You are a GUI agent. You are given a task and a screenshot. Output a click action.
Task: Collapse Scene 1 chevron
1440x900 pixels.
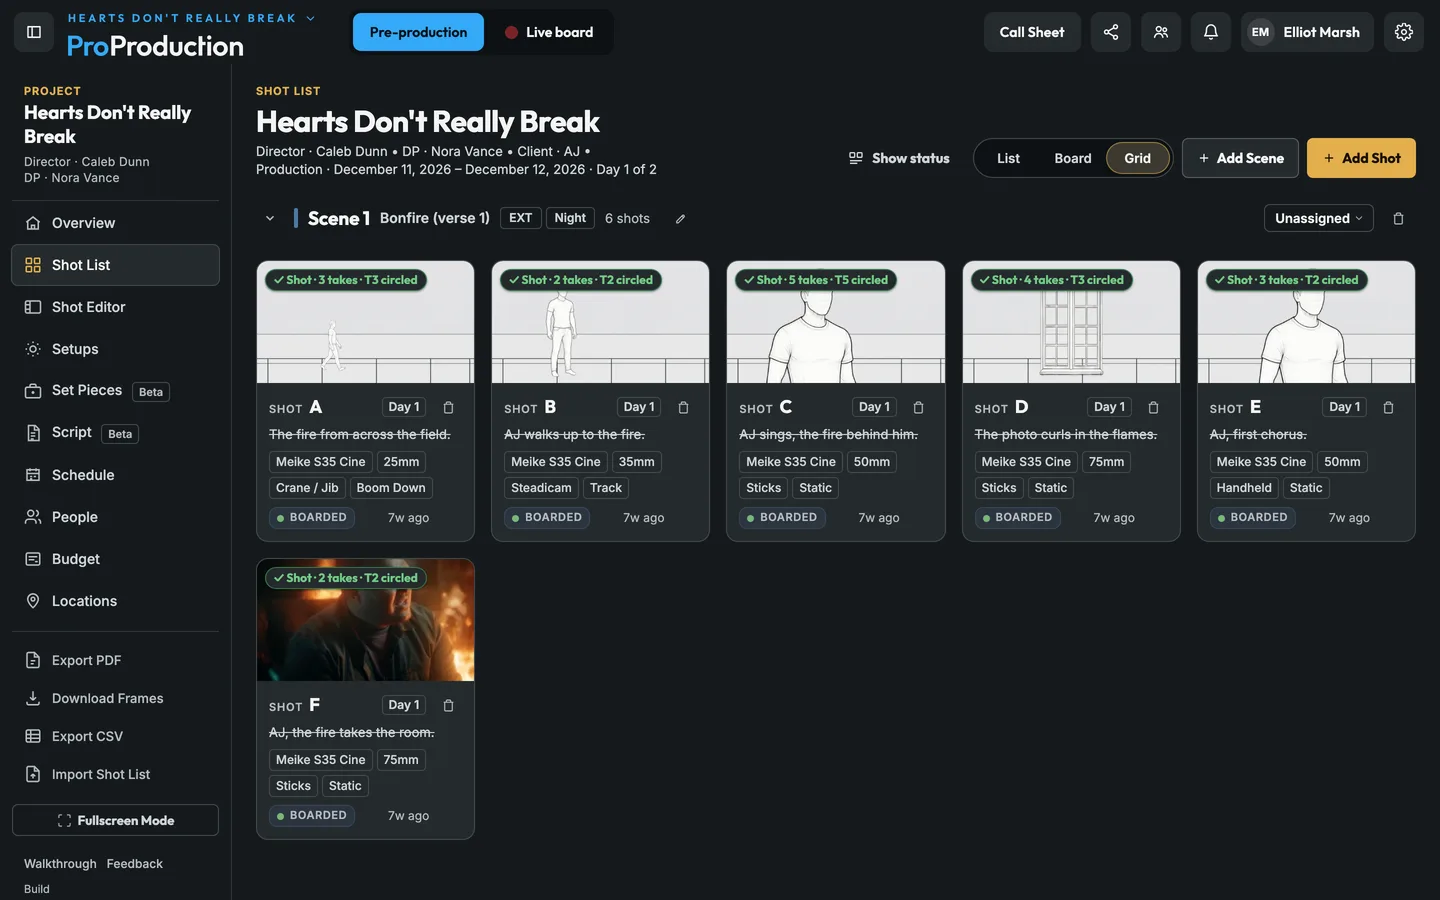coord(270,218)
